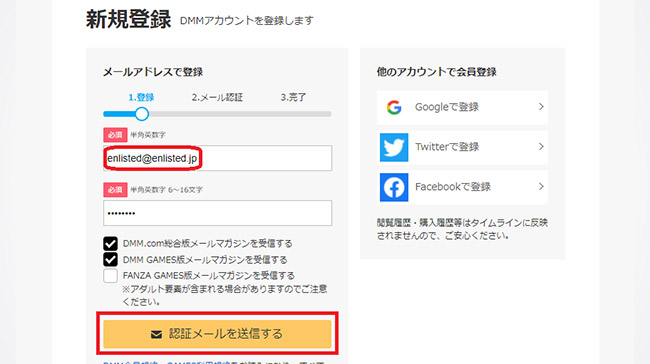Click the red 必須 badge above the password field
The width and height of the screenshot is (650, 364).
(115, 190)
